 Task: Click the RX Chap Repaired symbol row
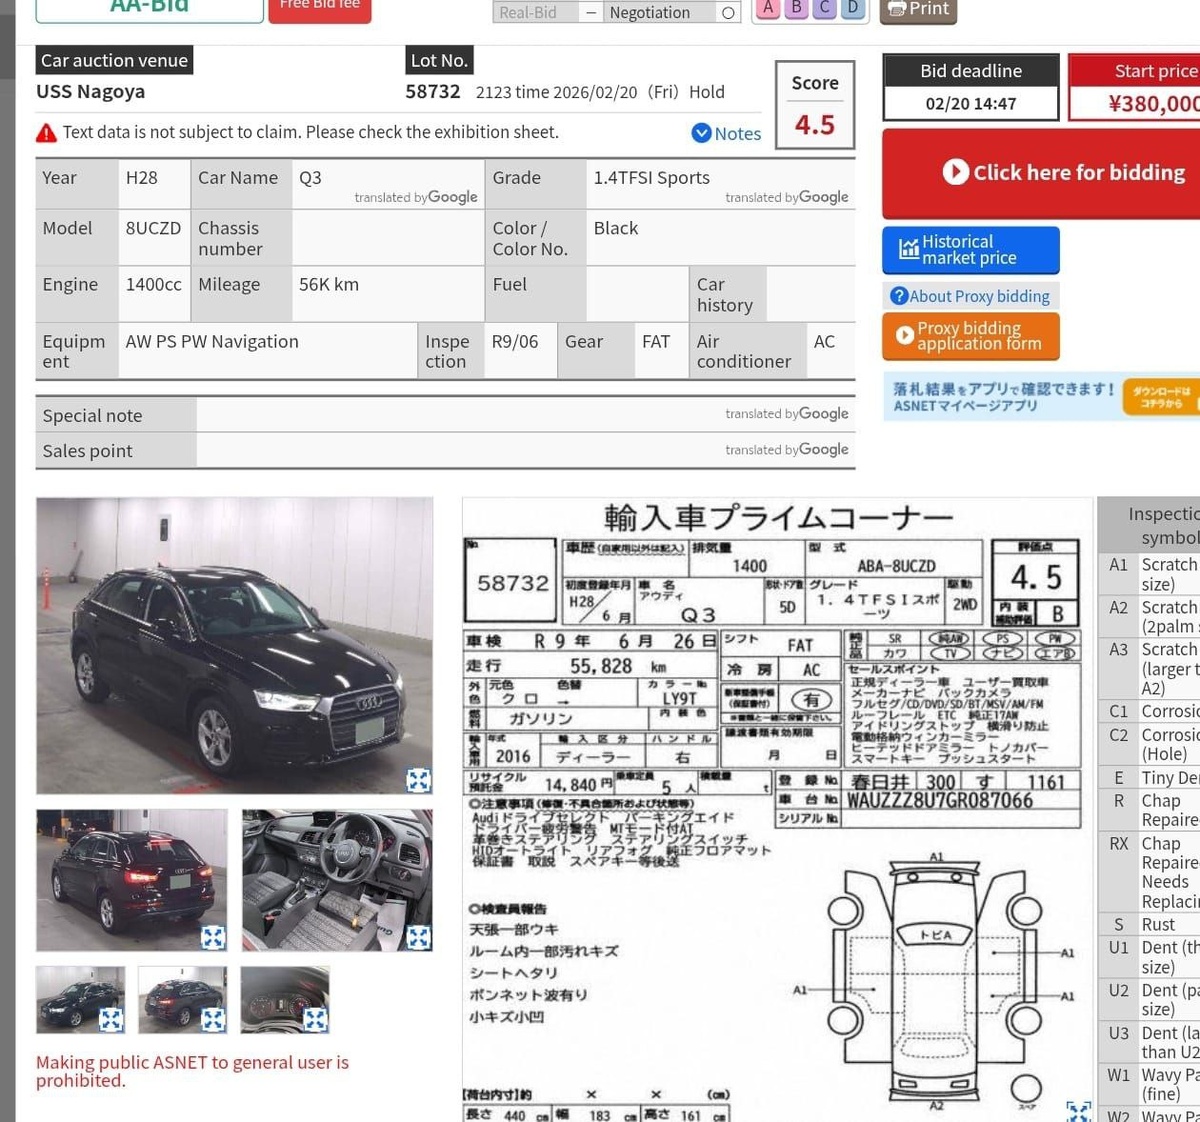[1149, 872]
